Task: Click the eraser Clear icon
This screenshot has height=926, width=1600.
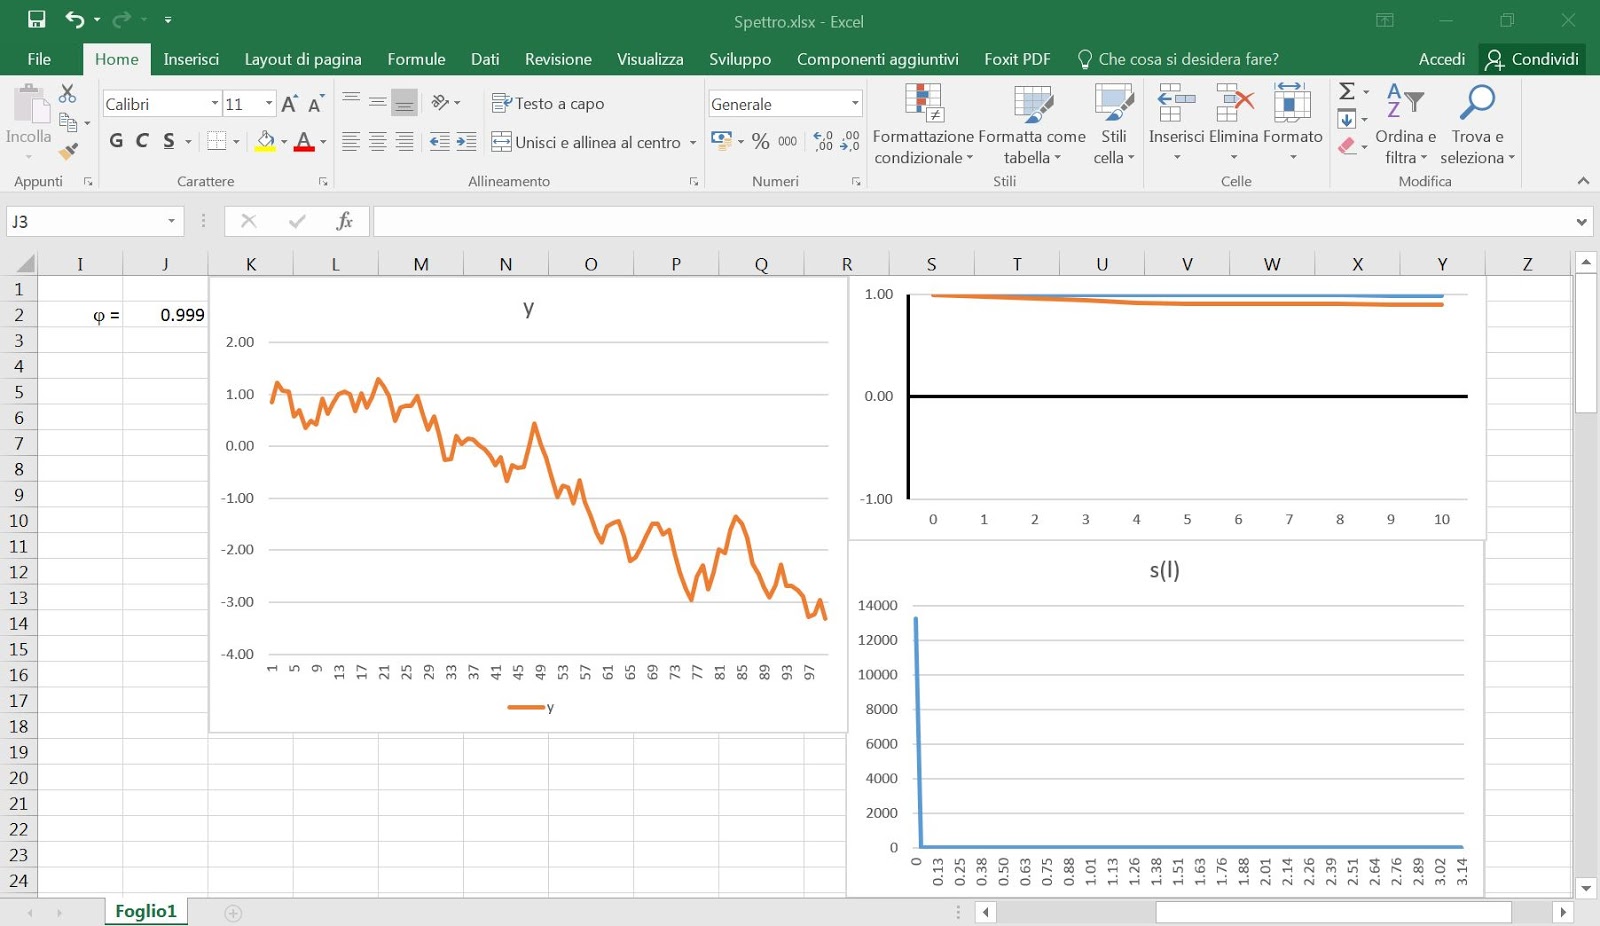Action: tap(1347, 146)
